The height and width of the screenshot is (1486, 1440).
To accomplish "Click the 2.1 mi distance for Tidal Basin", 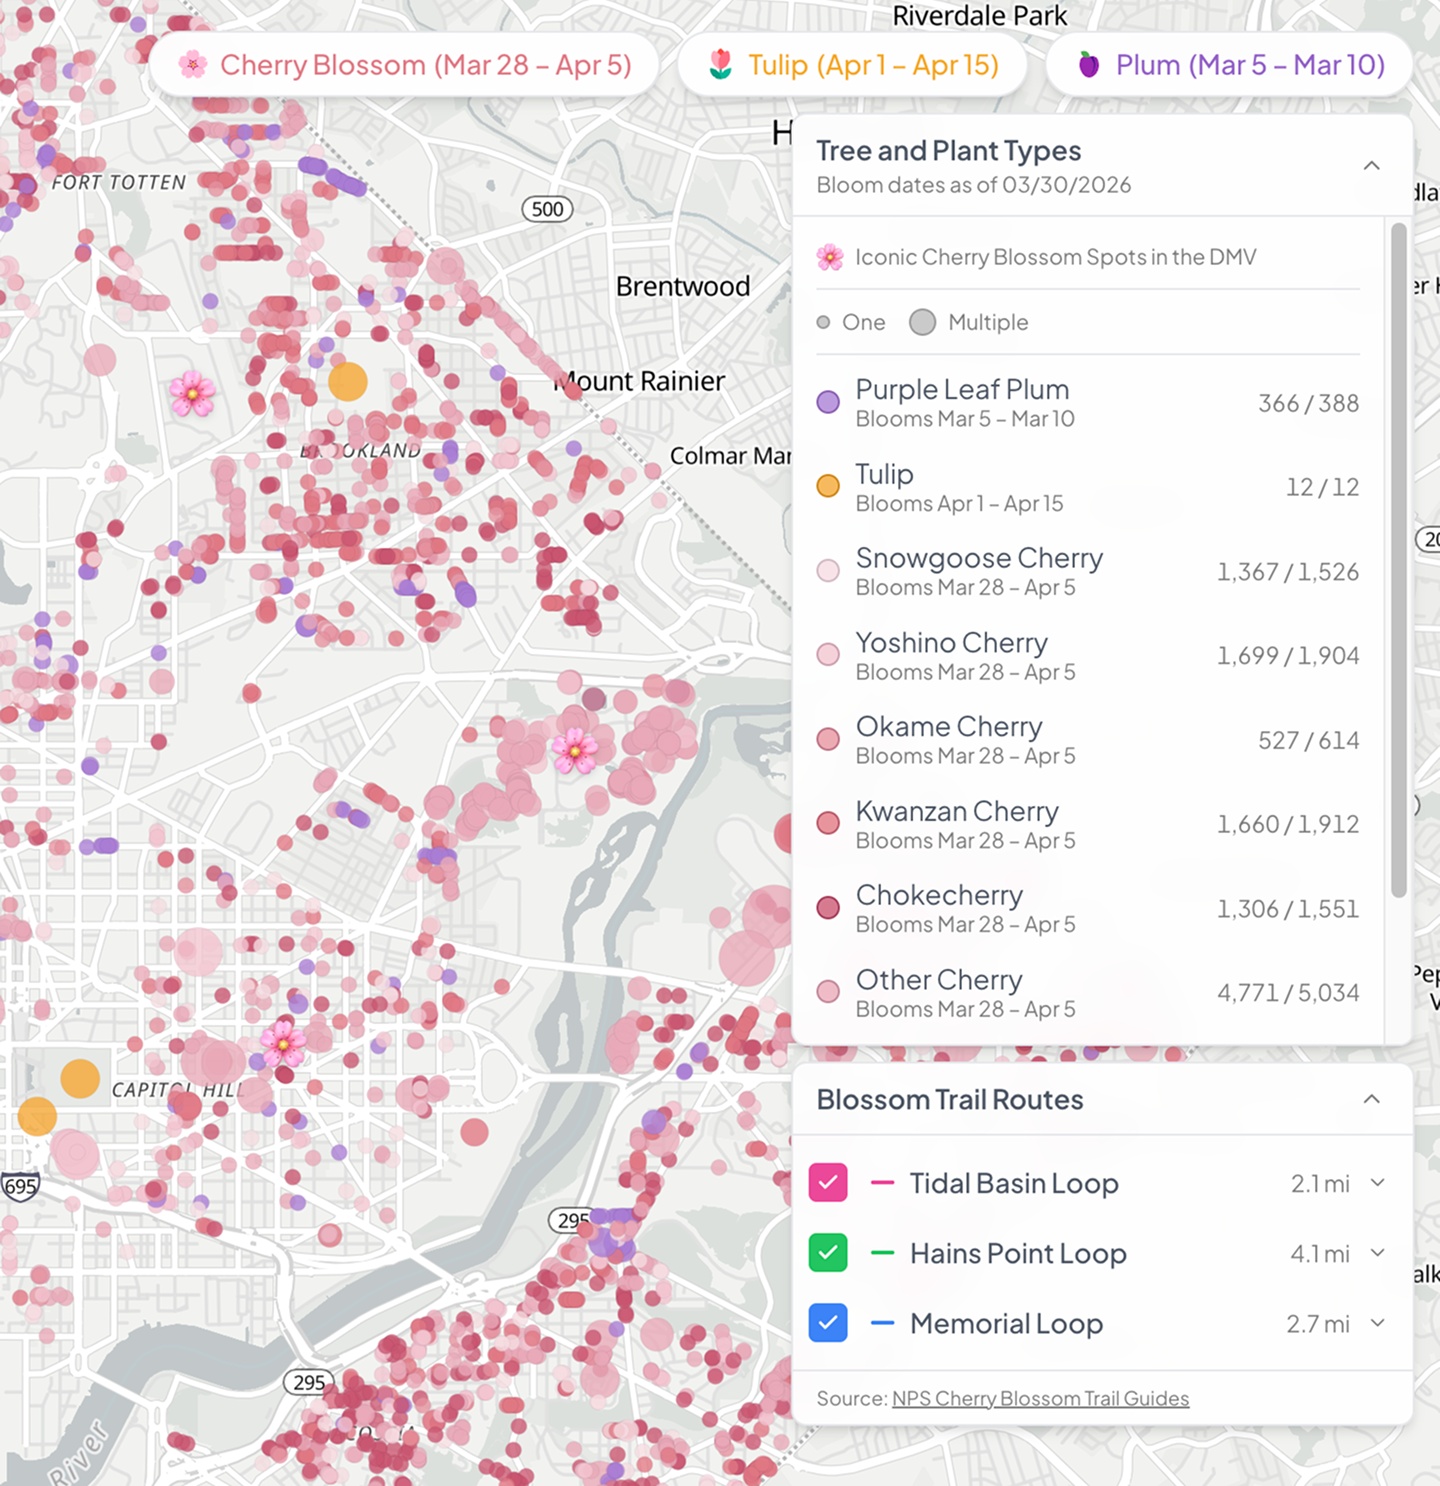I will (1320, 1184).
